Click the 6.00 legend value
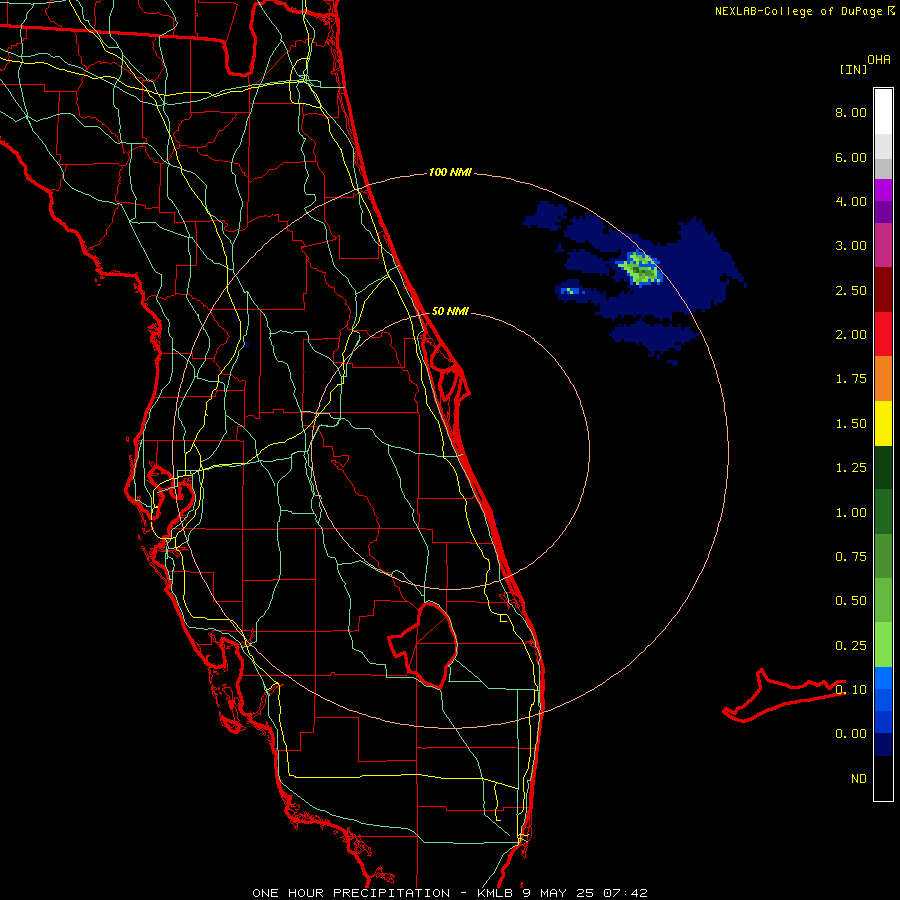This screenshot has height=900, width=900. 851,157
